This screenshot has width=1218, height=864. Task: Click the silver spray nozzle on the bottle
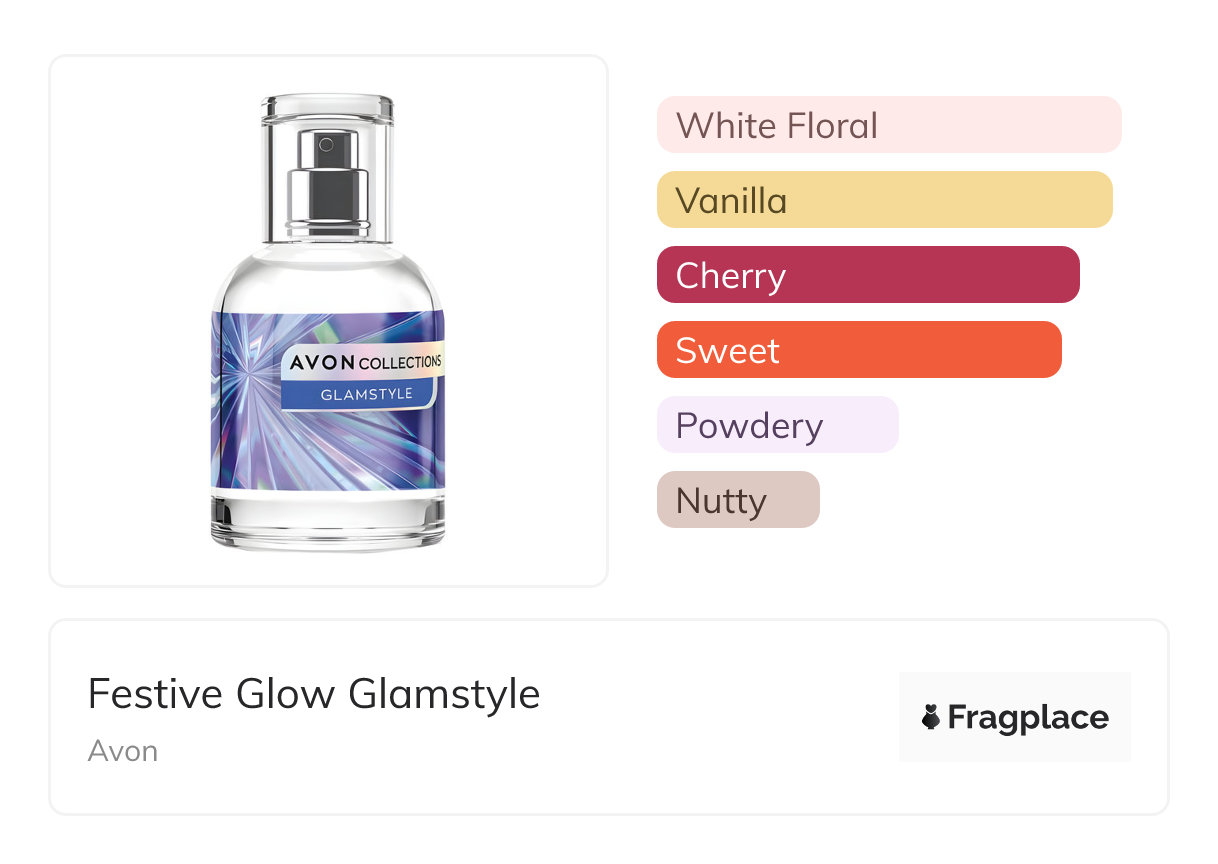click(327, 148)
